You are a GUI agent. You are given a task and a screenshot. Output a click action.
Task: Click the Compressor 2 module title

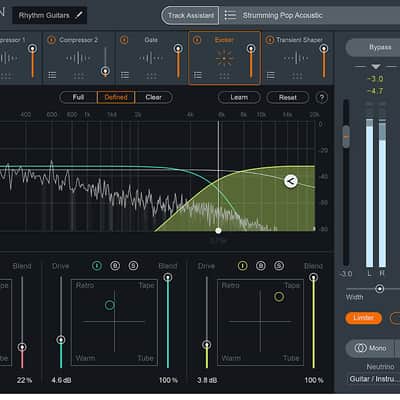[78, 40]
